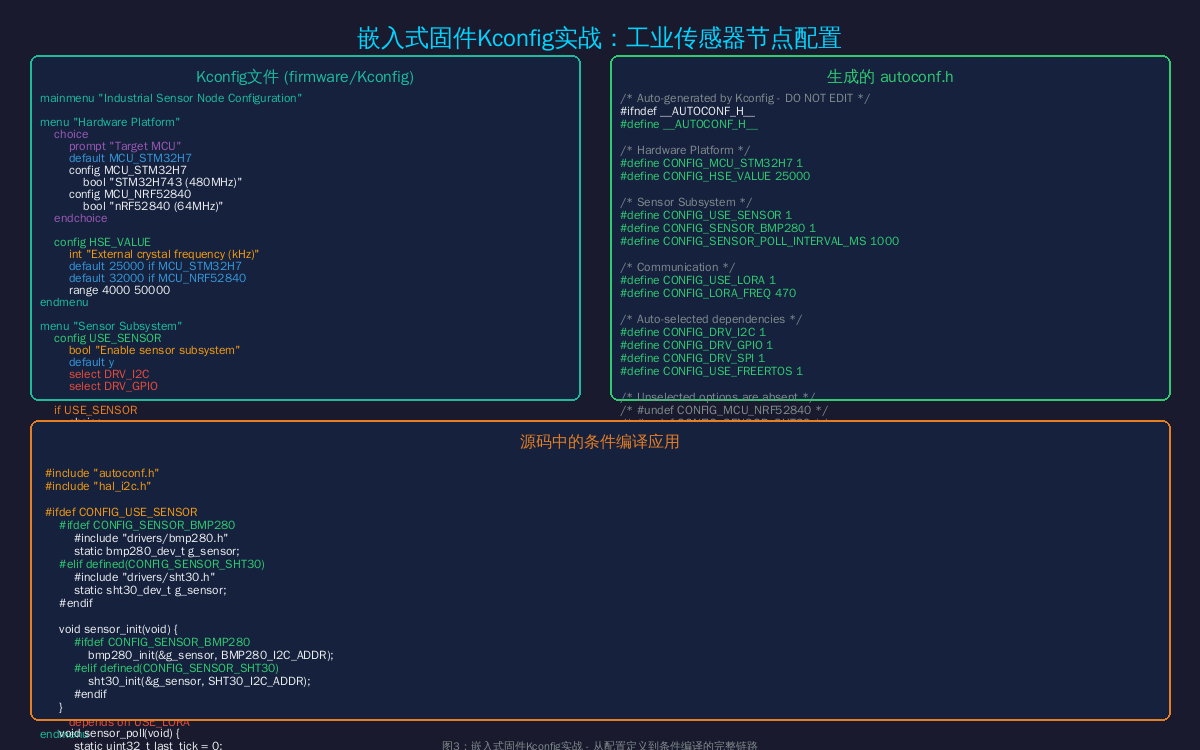The image size is (1200, 750).
Task: Click the heading 'Kconfig文件 (firmware/Kconfig)'
Action: 305,77
